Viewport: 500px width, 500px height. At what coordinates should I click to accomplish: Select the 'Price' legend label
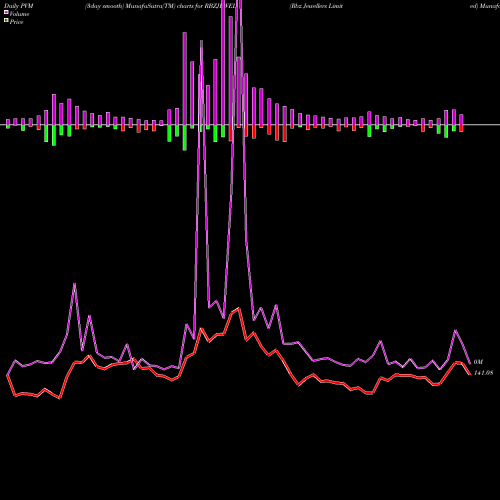pyautogui.click(x=16, y=22)
